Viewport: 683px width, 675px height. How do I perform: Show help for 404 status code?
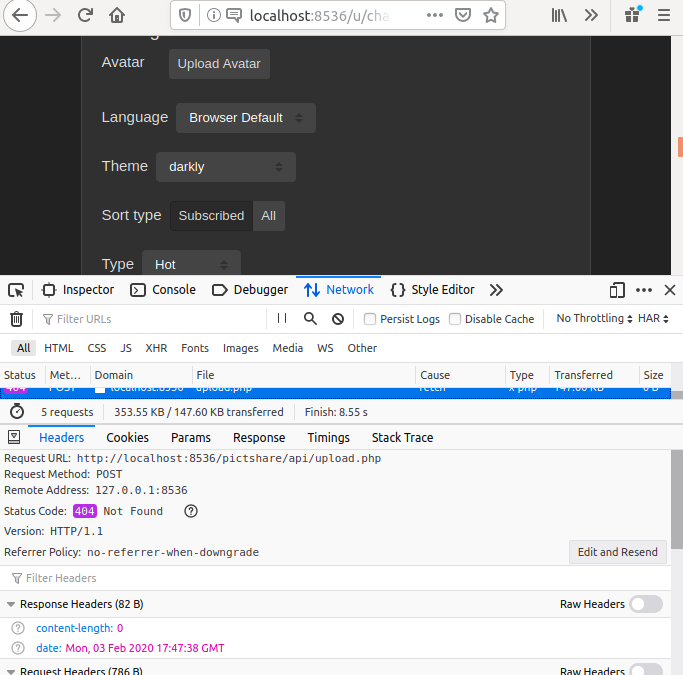coord(191,511)
